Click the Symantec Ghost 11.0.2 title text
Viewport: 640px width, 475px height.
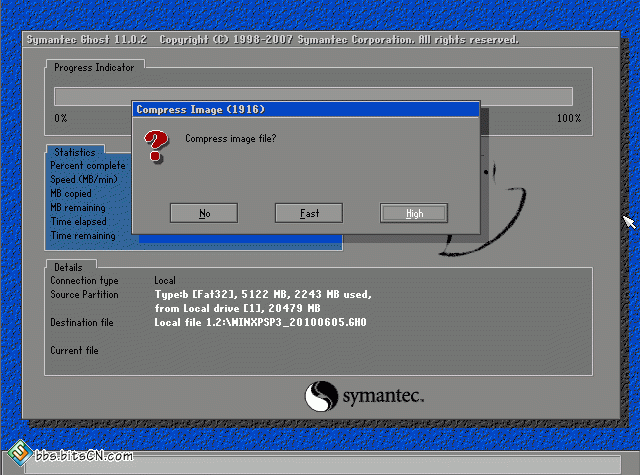click(x=87, y=40)
